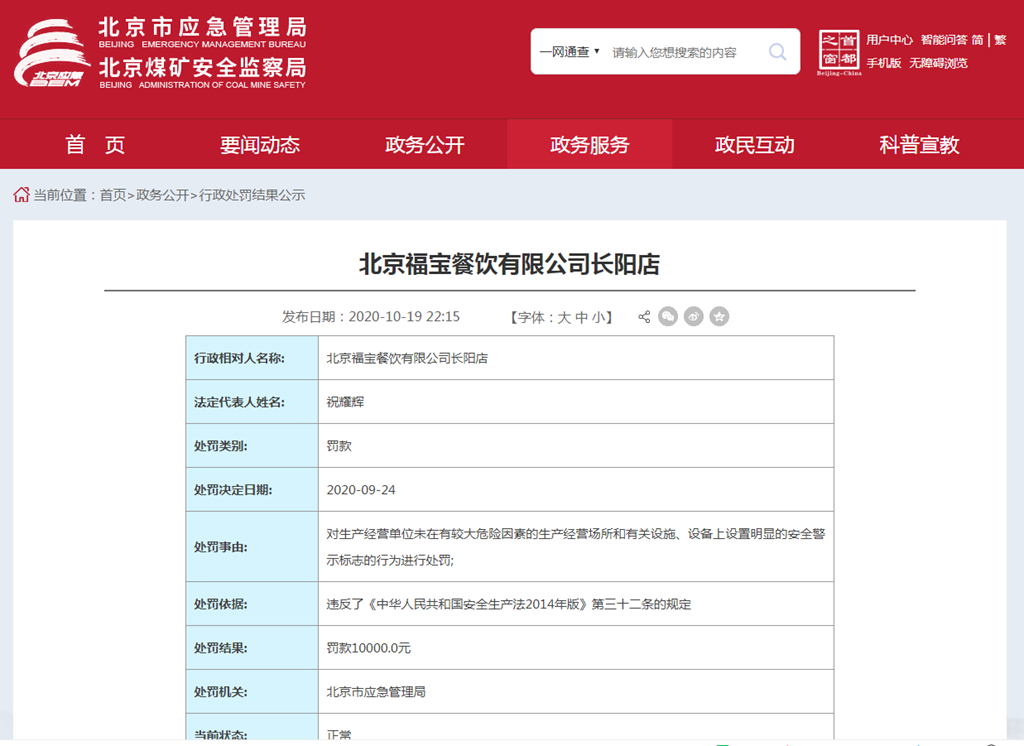Click the 行政相对人名称 row label
Image resolution: width=1024 pixels, height=746 pixels.
click(239, 358)
